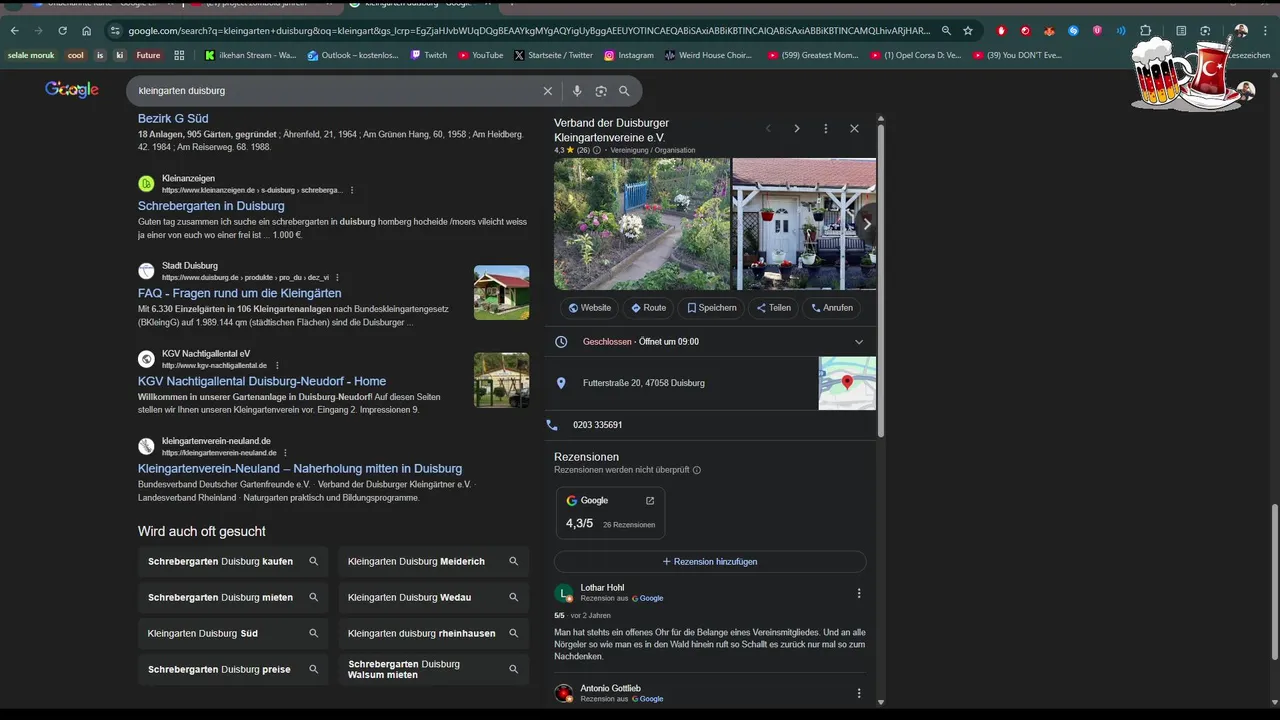Search 'Kleingarten Duisburg Wedau' suggestion
This screenshot has width=1280, height=720.
point(433,598)
